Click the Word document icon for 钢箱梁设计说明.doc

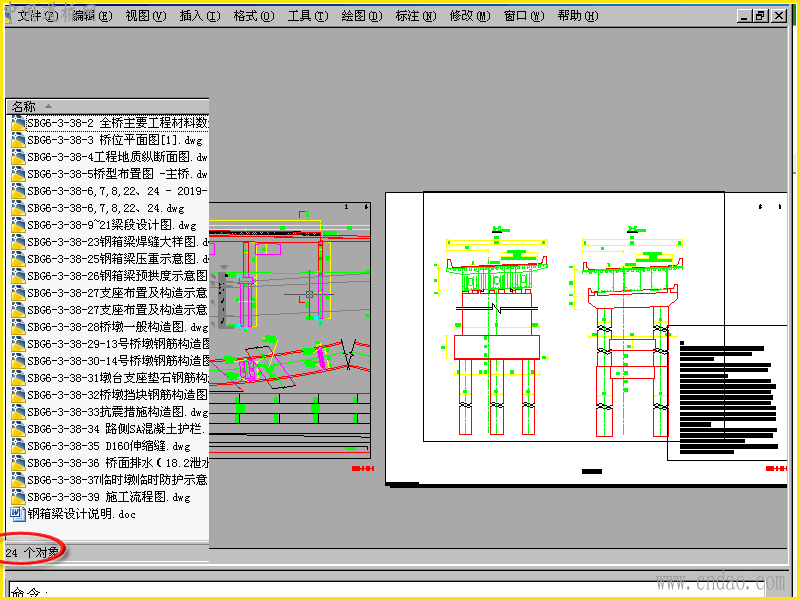pyautogui.click(x=18, y=514)
